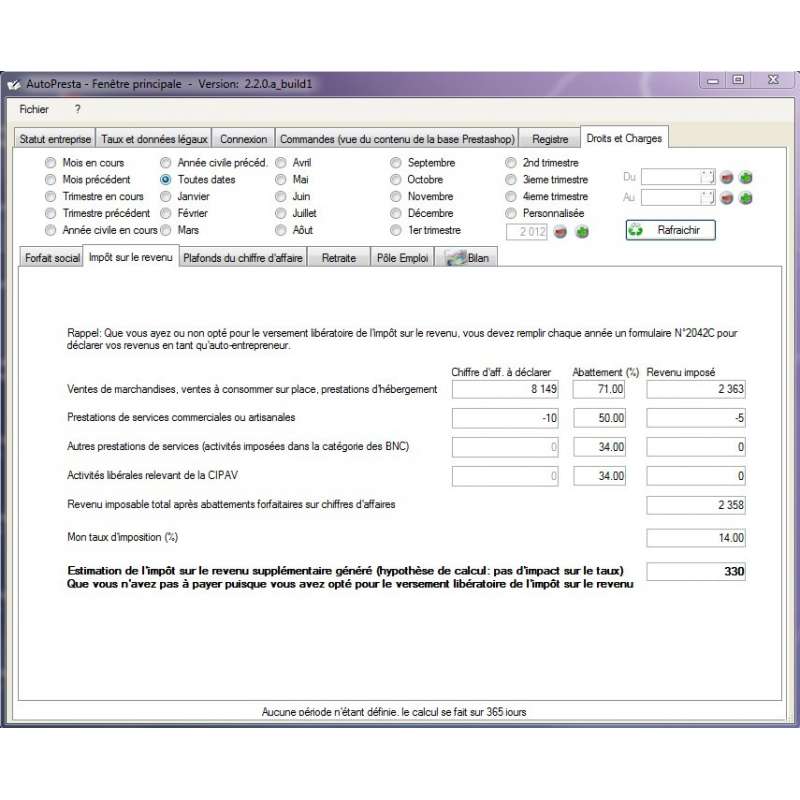800x800 pixels.
Task: Select the Droits et Charges tab
Action: point(624,138)
